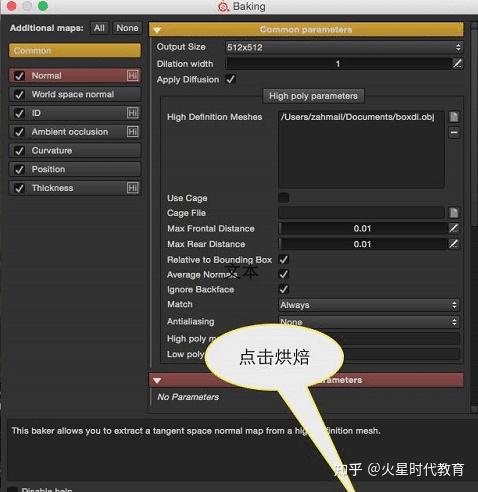
Task: Adjust the Dilation width slider
Action: coord(338,63)
